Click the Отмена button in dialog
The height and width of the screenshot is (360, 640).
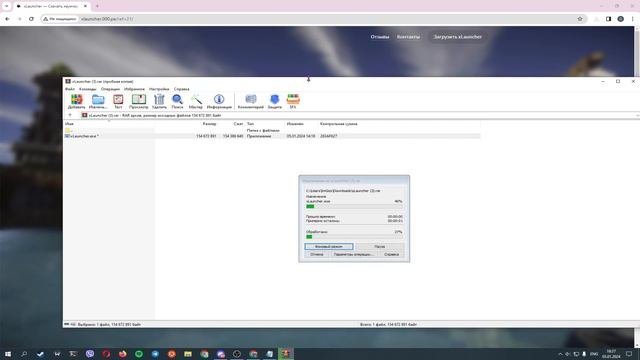(317, 254)
